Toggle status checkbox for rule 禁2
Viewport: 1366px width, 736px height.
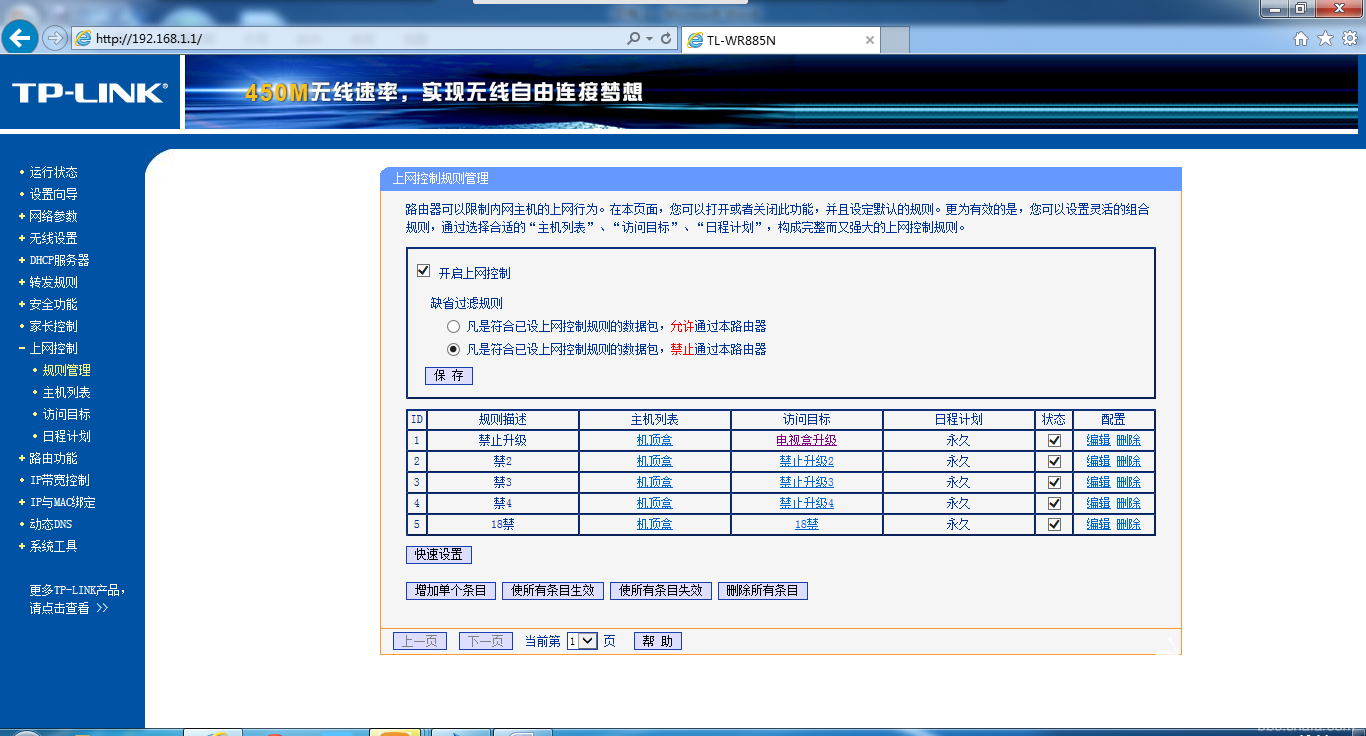pyautogui.click(x=1054, y=461)
